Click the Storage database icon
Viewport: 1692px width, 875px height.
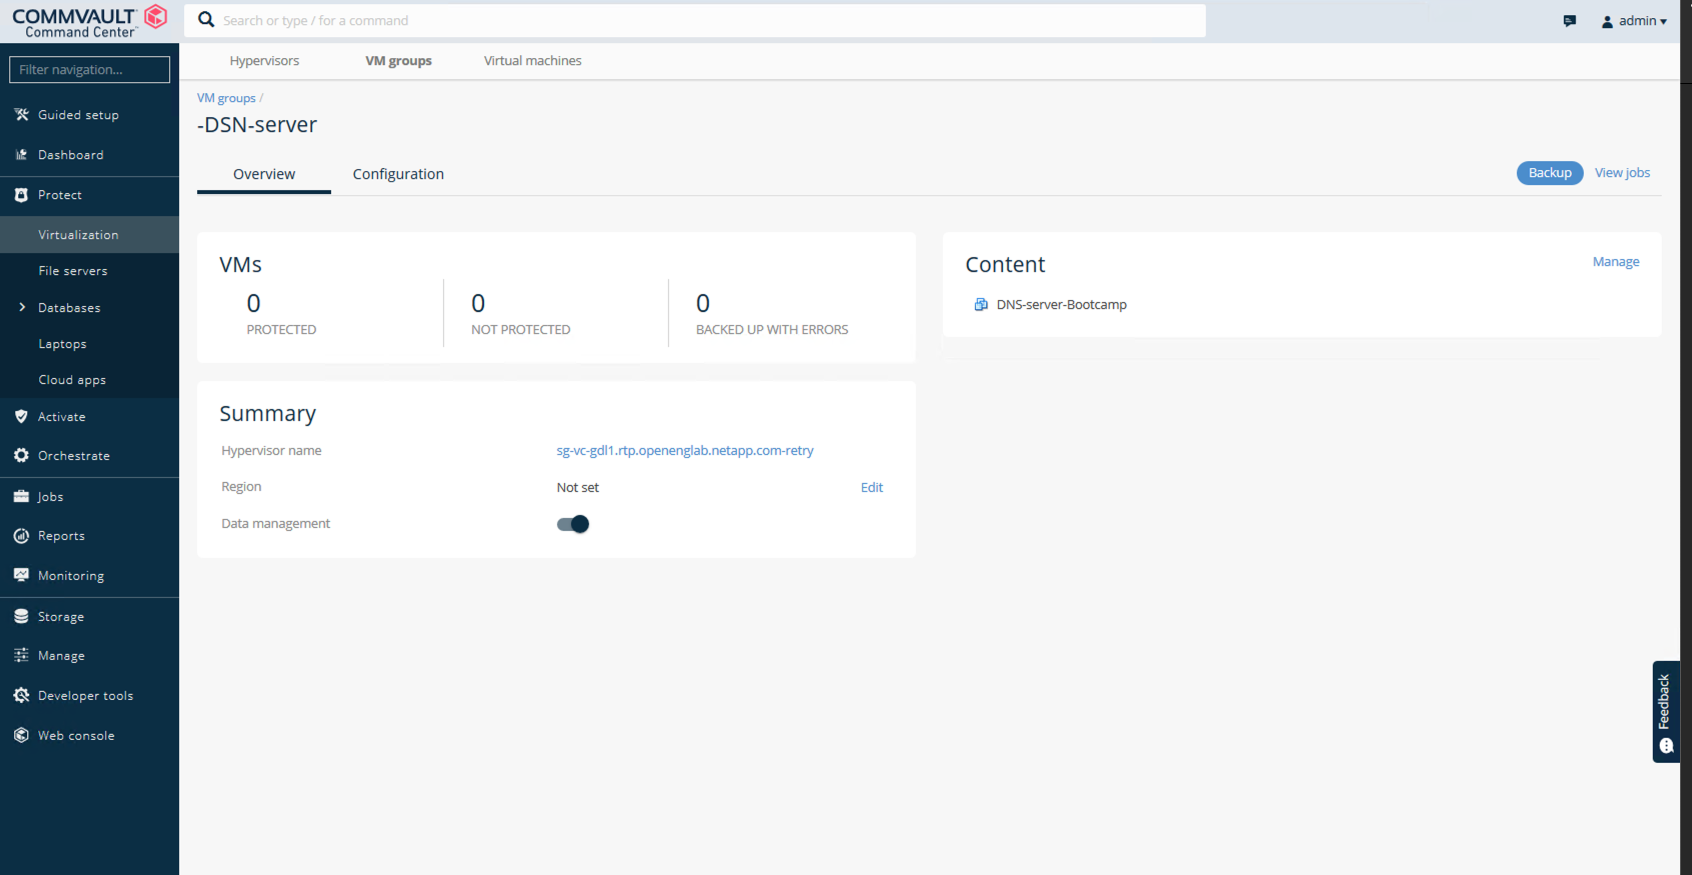pyautogui.click(x=21, y=617)
